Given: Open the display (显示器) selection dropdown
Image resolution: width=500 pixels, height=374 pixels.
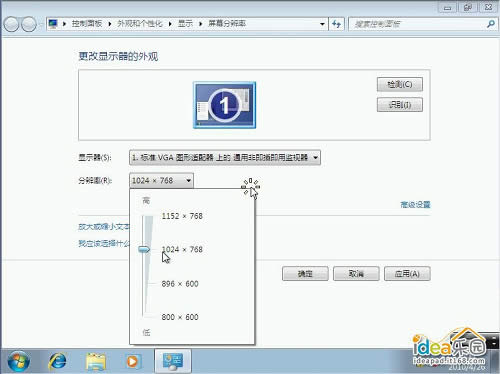Looking at the screenshot, I should click(225, 157).
